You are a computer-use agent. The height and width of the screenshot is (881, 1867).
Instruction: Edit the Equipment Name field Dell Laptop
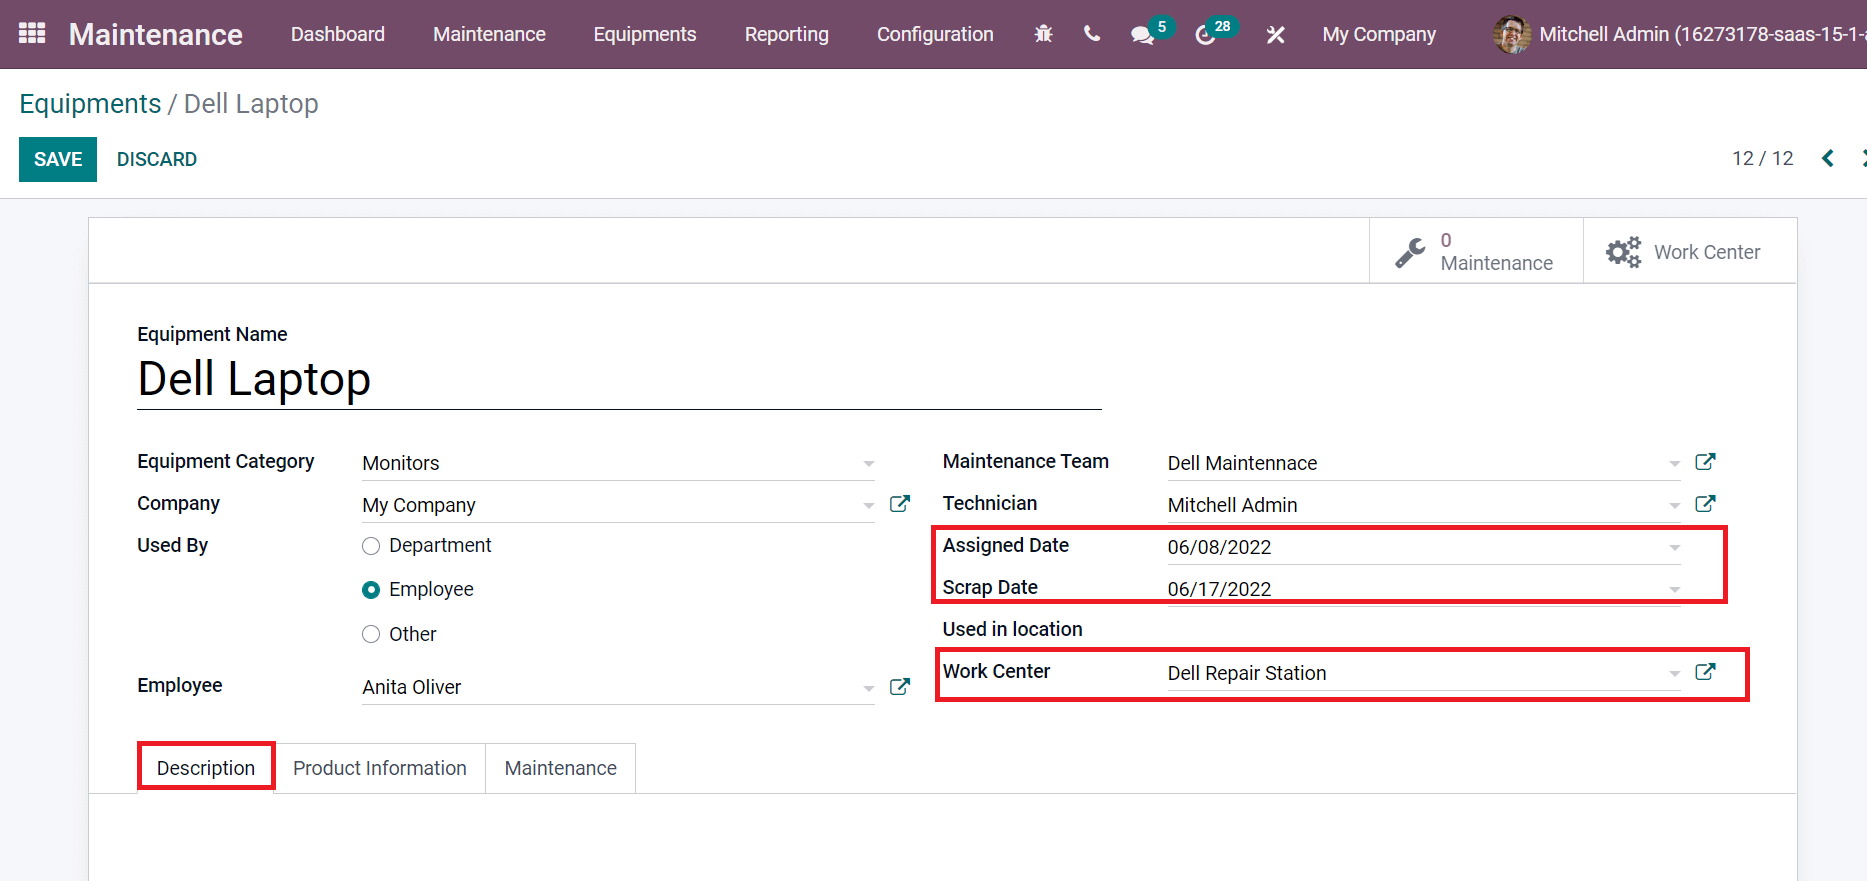point(619,380)
